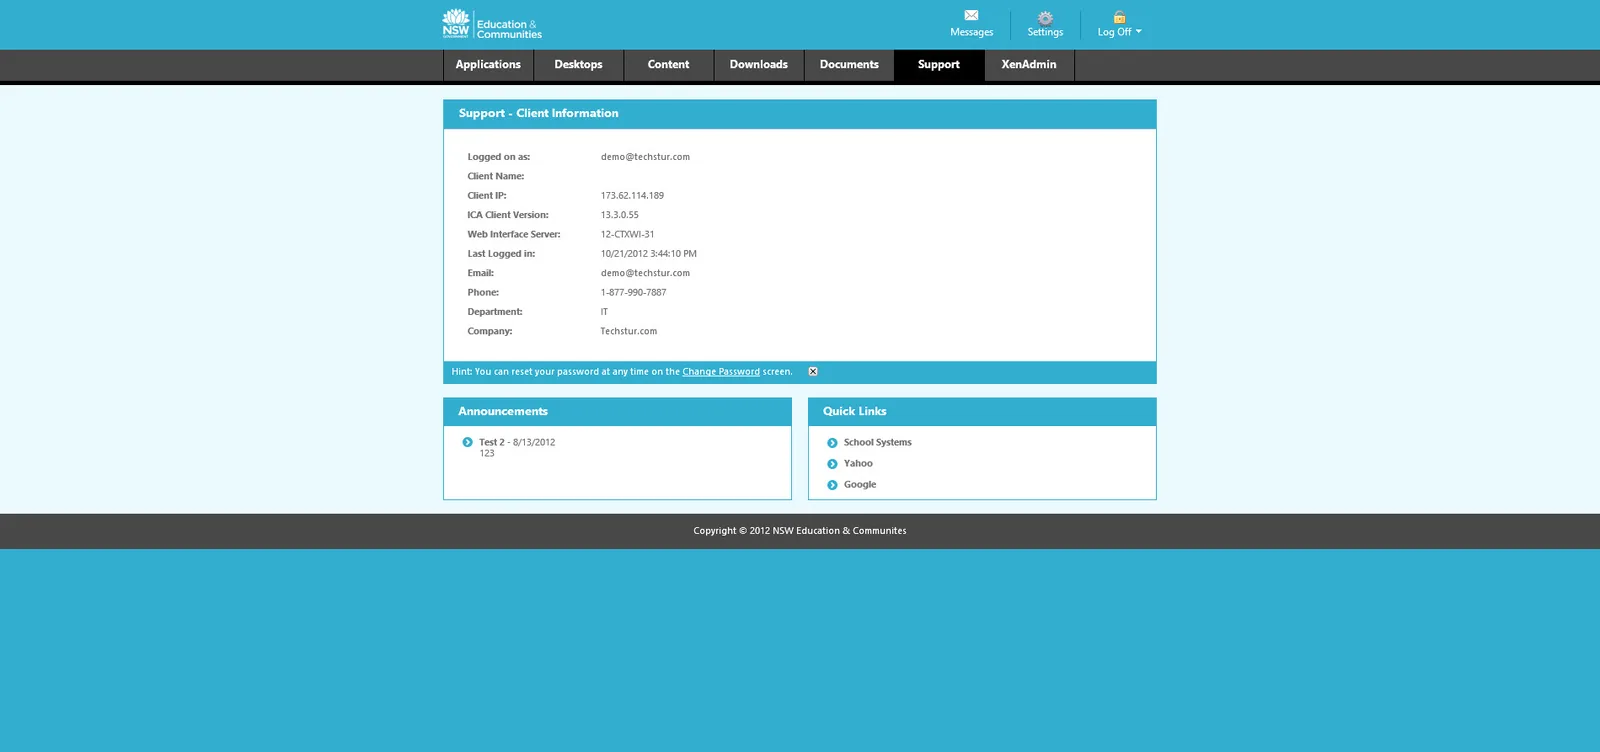Click the logged-on value demo@techstur.com
This screenshot has width=1600, height=752.
pos(645,157)
